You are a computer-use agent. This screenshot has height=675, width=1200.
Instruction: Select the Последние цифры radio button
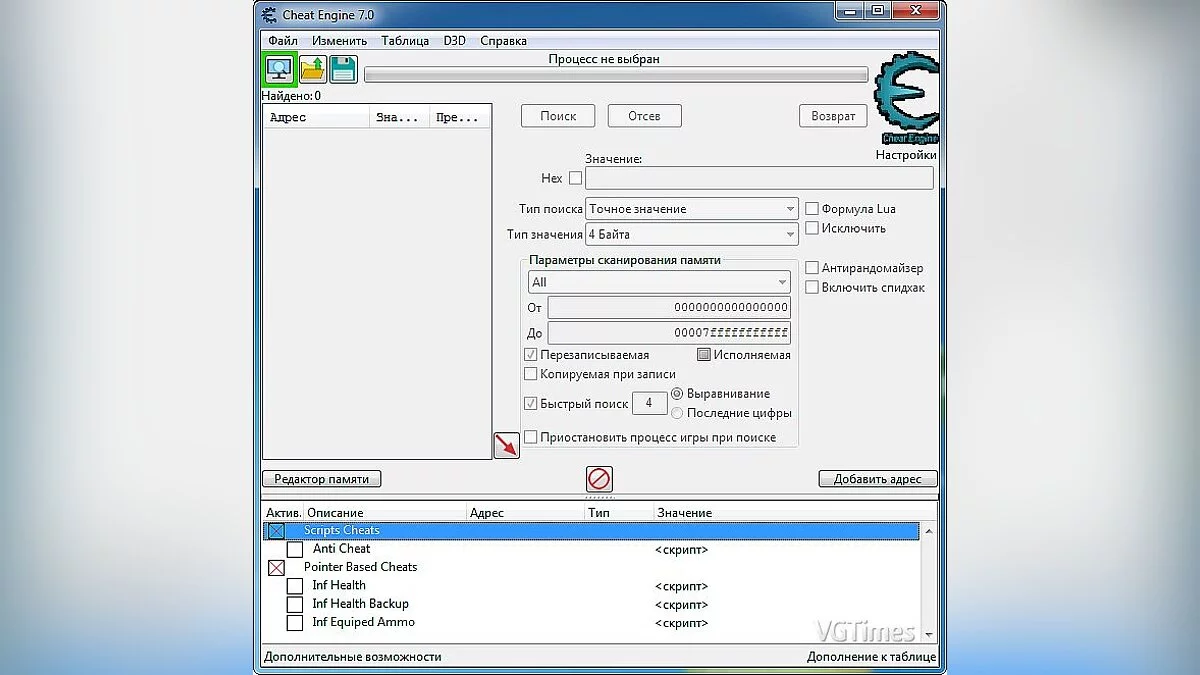coord(678,412)
